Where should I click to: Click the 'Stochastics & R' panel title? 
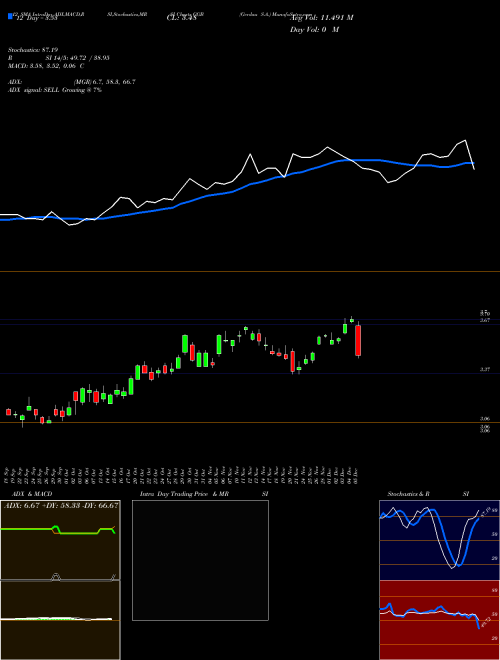pos(408,494)
